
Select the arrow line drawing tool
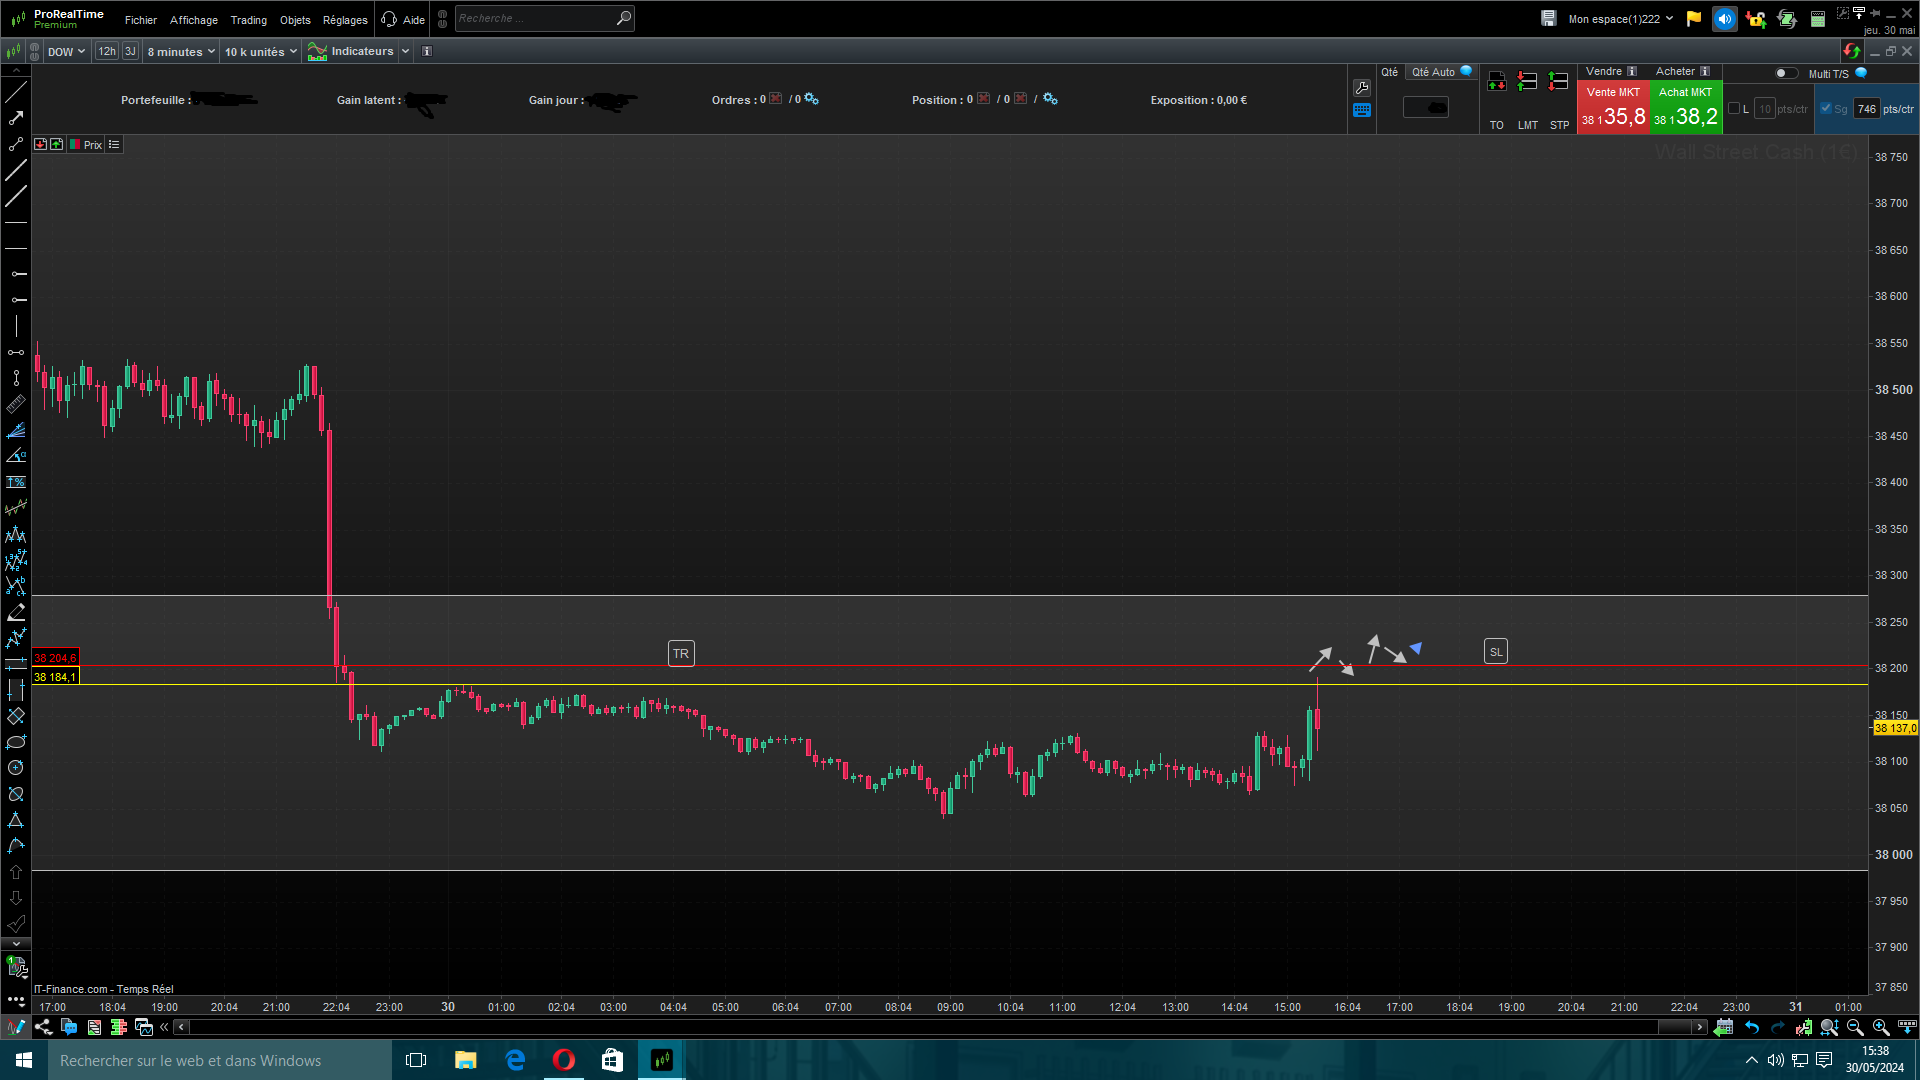(16, 118)
